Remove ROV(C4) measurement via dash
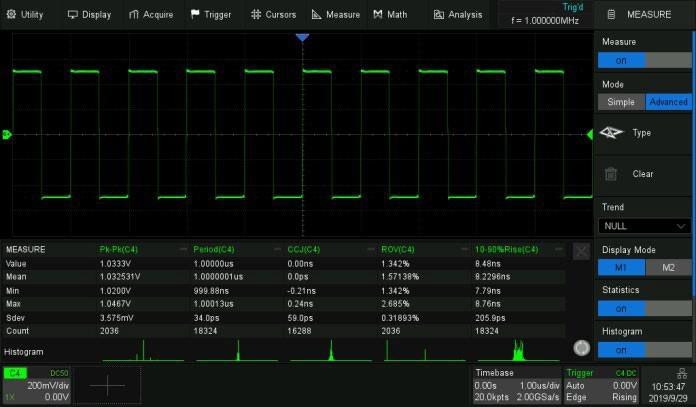This screenshot has height=407, width=696. [464, 249]
